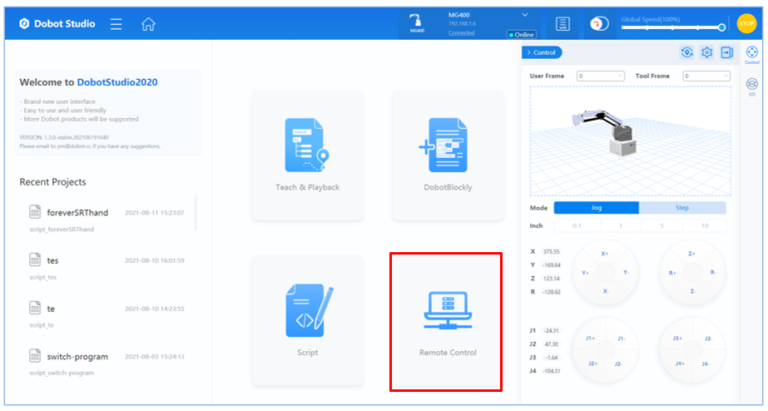The height and width of the screenshot is (411, 768).
Task: Open the Script programming module
Action: pos(307,320)
